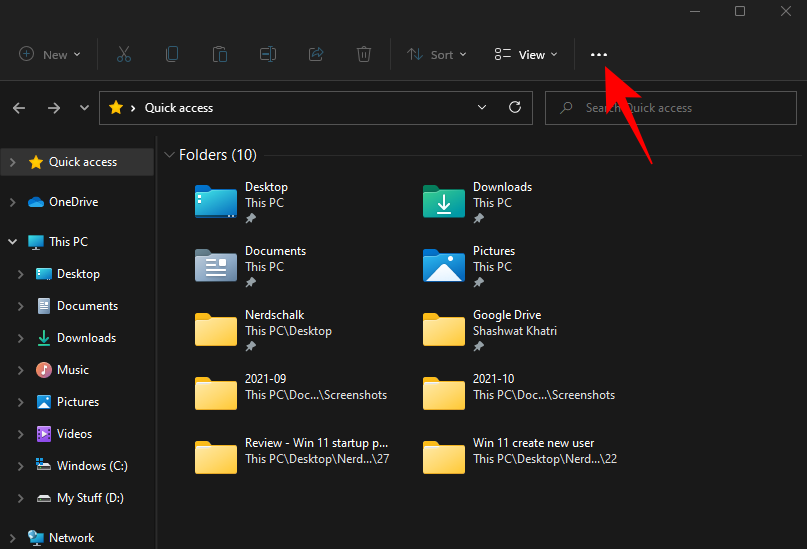
Task: Select Windows (C:) drive in sidebar
Action: pos(92,466)
